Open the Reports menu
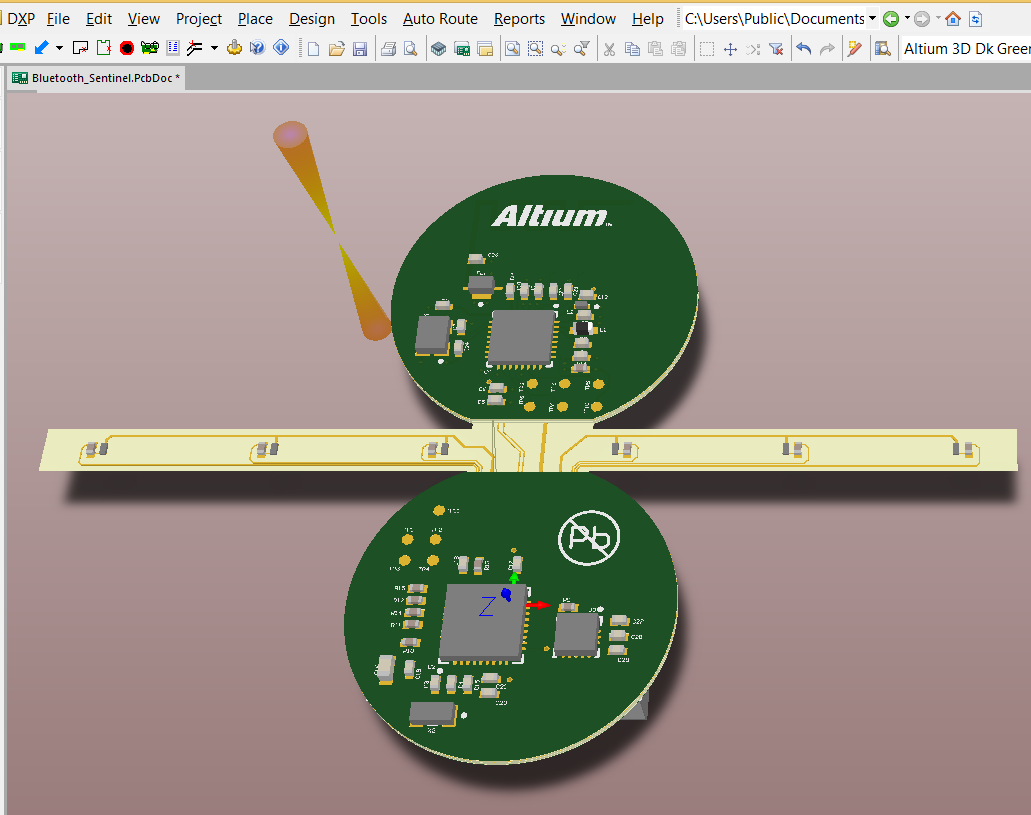The height and width of the screenshot is (815, 1031). 519,19
